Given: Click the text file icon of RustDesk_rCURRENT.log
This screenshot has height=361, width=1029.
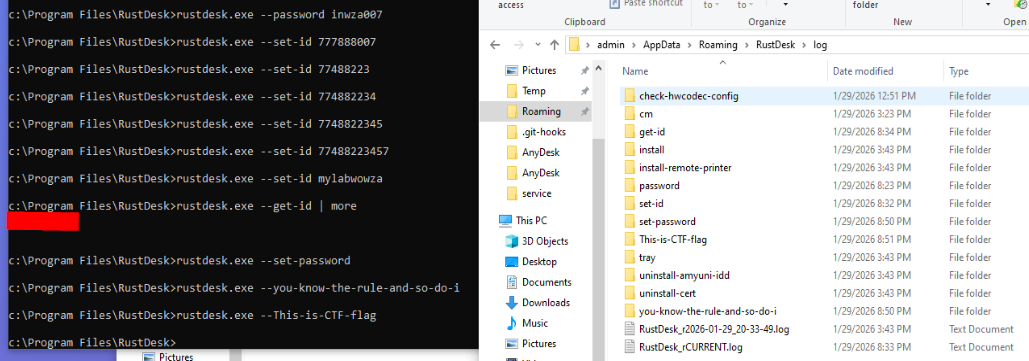Looking at the screenshot, I should tap(630, 347).
